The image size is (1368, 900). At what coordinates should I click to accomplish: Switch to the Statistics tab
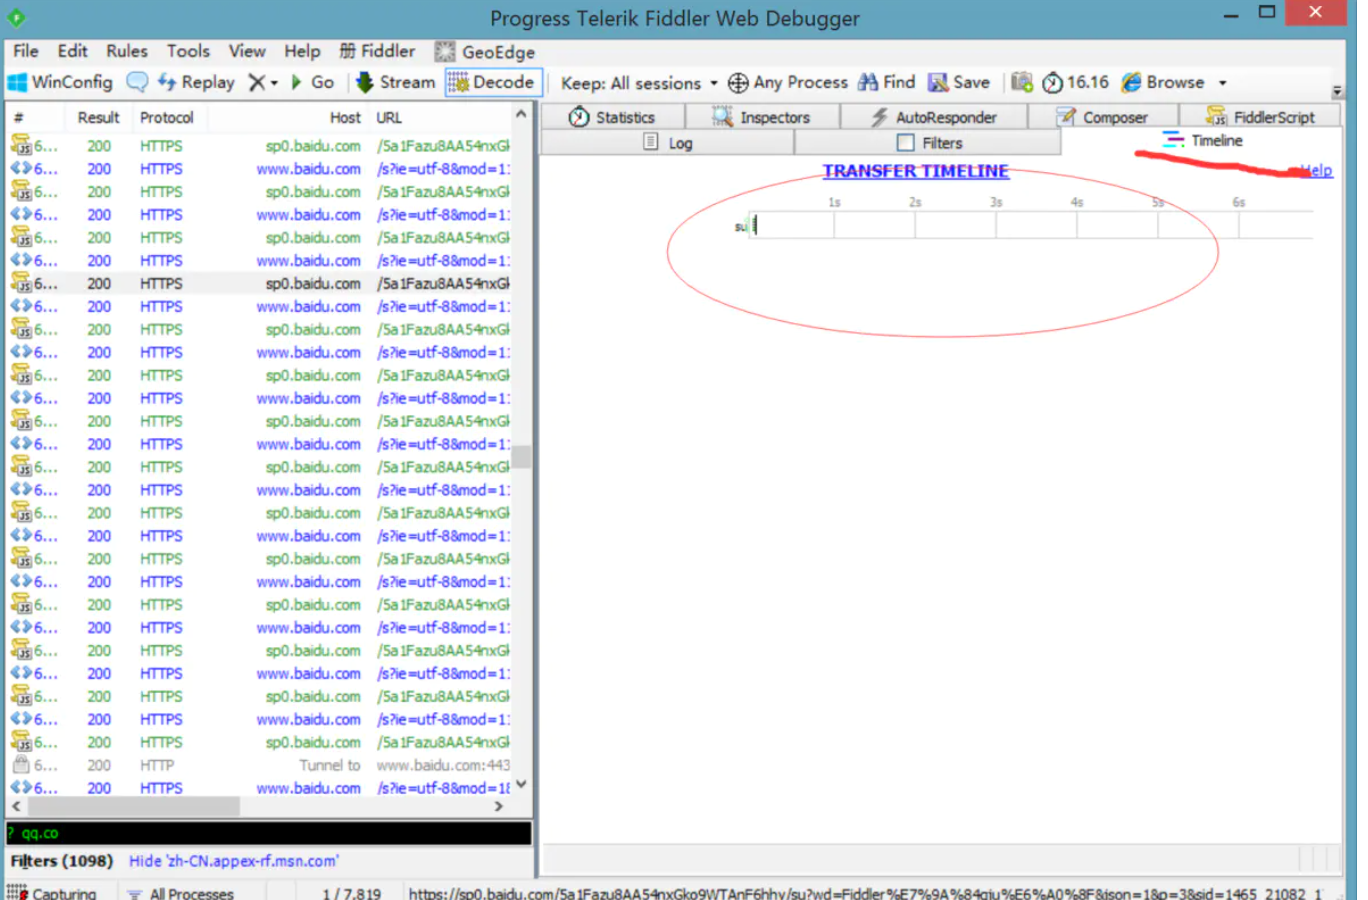click(613, 117)
